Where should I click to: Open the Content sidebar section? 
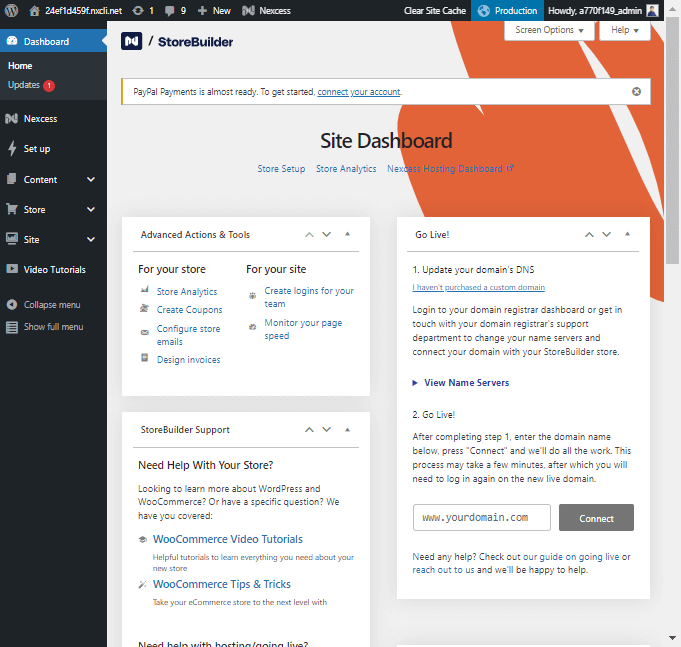[40, 179]
